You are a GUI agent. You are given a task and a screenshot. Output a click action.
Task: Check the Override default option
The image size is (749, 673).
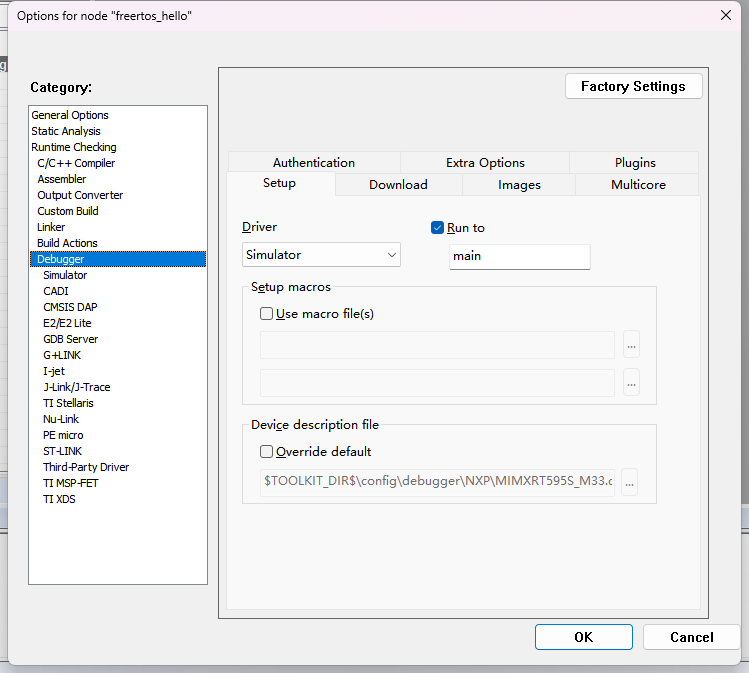(267, 452)
